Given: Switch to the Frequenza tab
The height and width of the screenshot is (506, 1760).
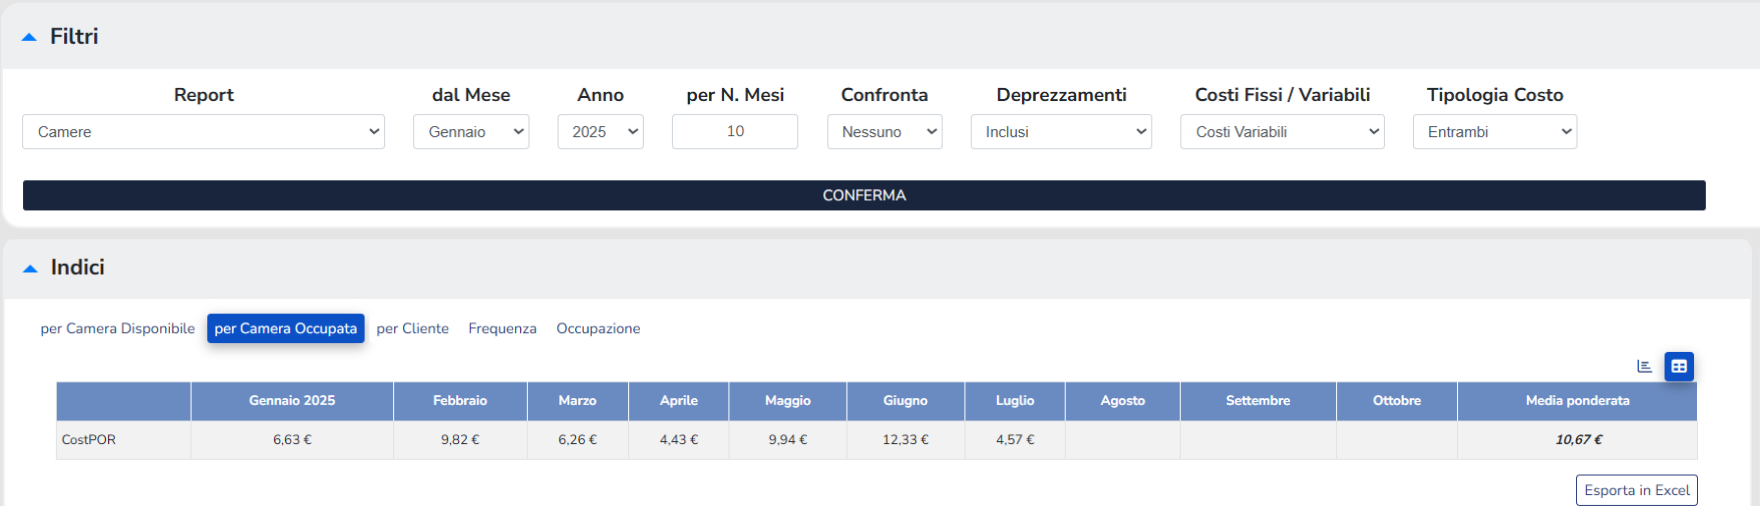Looking at the screenshot, I should [502, 329].
